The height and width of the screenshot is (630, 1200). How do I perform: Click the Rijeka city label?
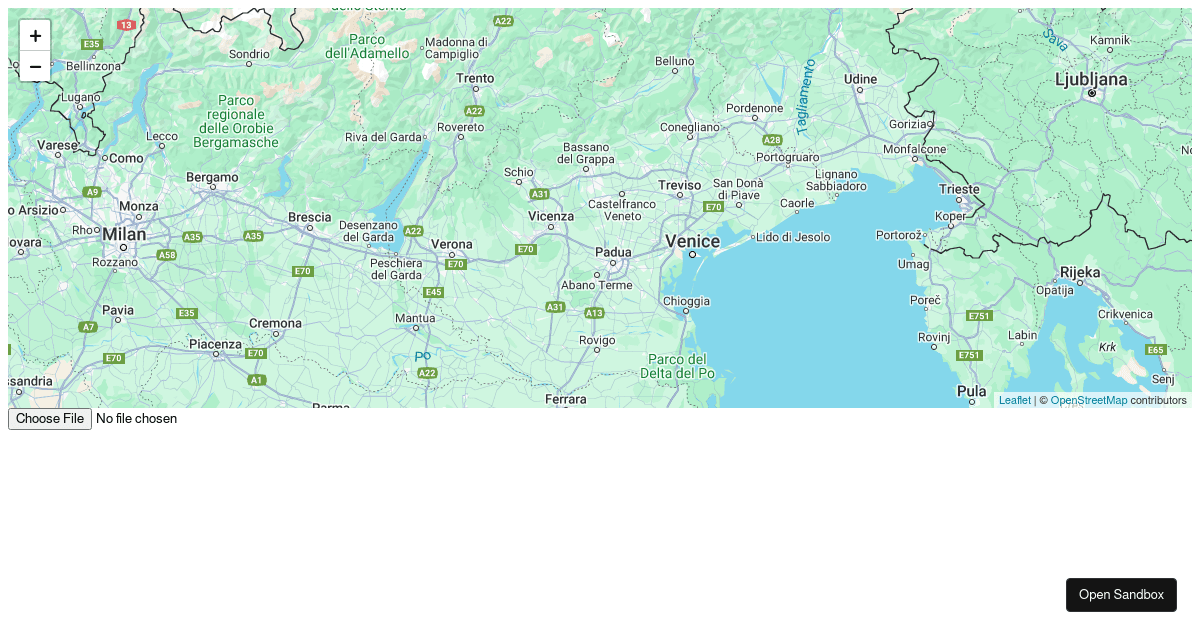coord(1080,272)
